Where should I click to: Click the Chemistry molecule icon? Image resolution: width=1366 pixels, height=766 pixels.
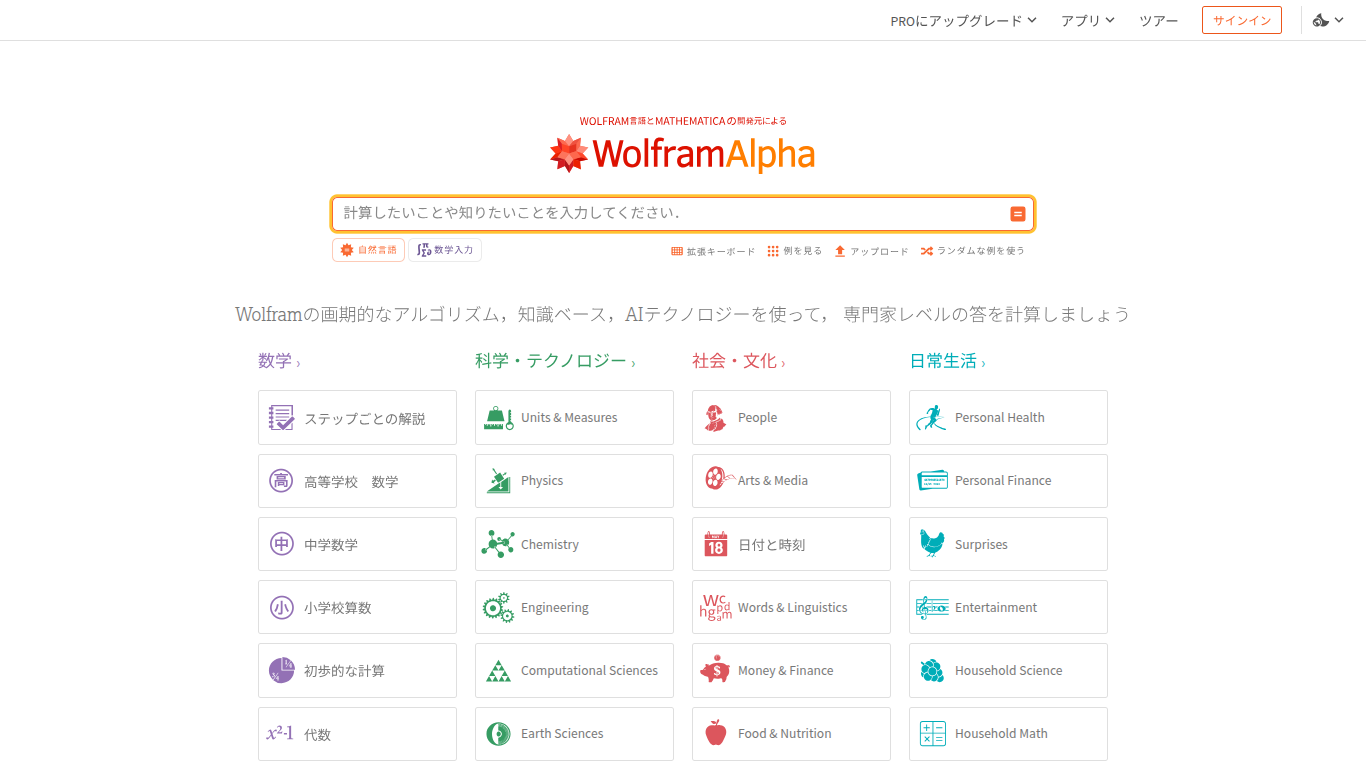click(x=498, y=544)
